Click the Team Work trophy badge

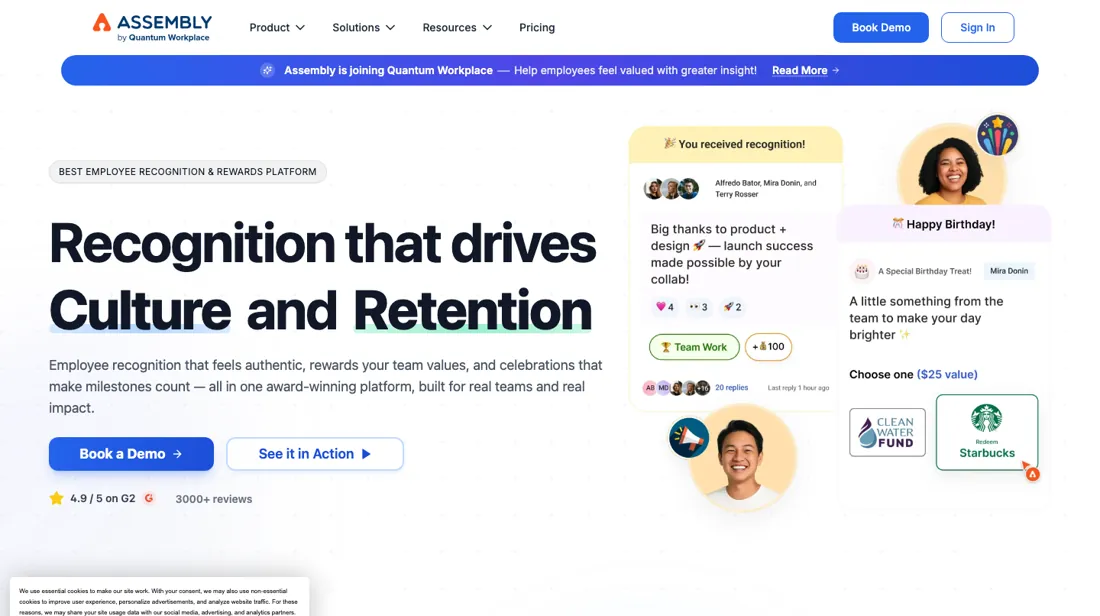[694, 347]
